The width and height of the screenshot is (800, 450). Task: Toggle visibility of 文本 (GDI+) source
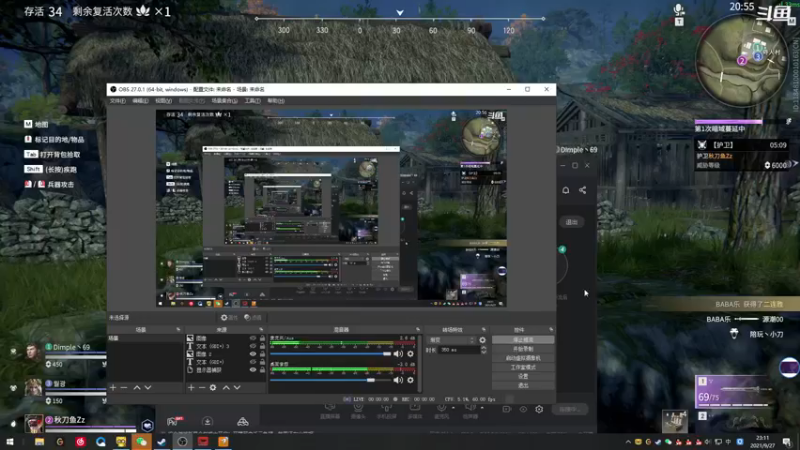tap(253, 362)
